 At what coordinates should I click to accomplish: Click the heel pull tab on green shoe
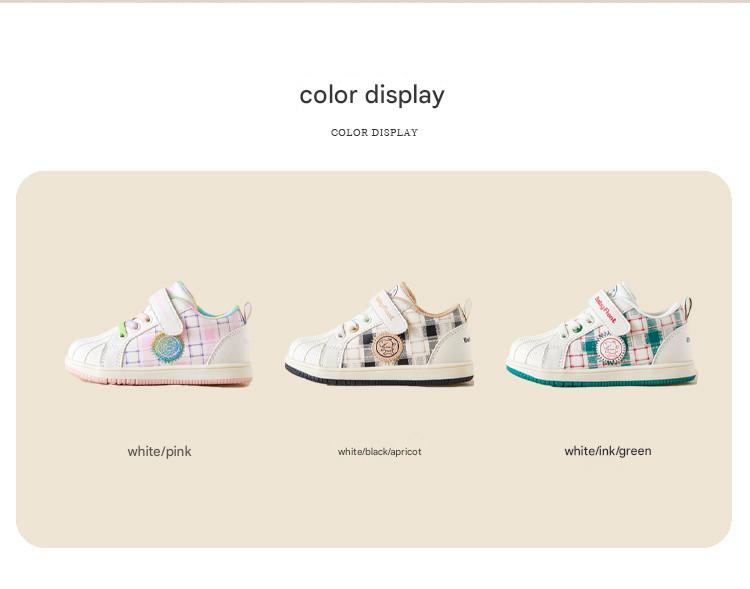click(x=688, y=309)
